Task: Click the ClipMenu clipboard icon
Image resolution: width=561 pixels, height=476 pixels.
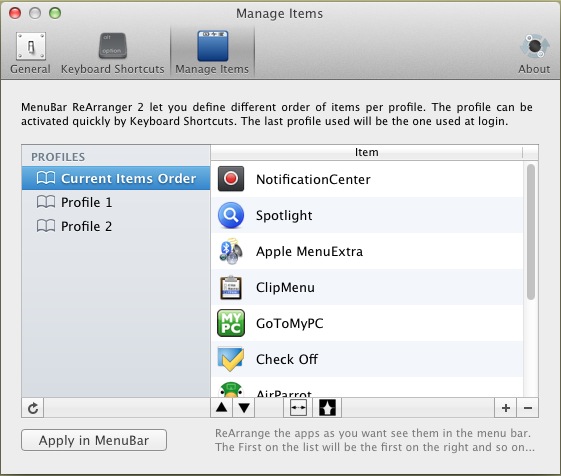Action: [x=231, y=287]
